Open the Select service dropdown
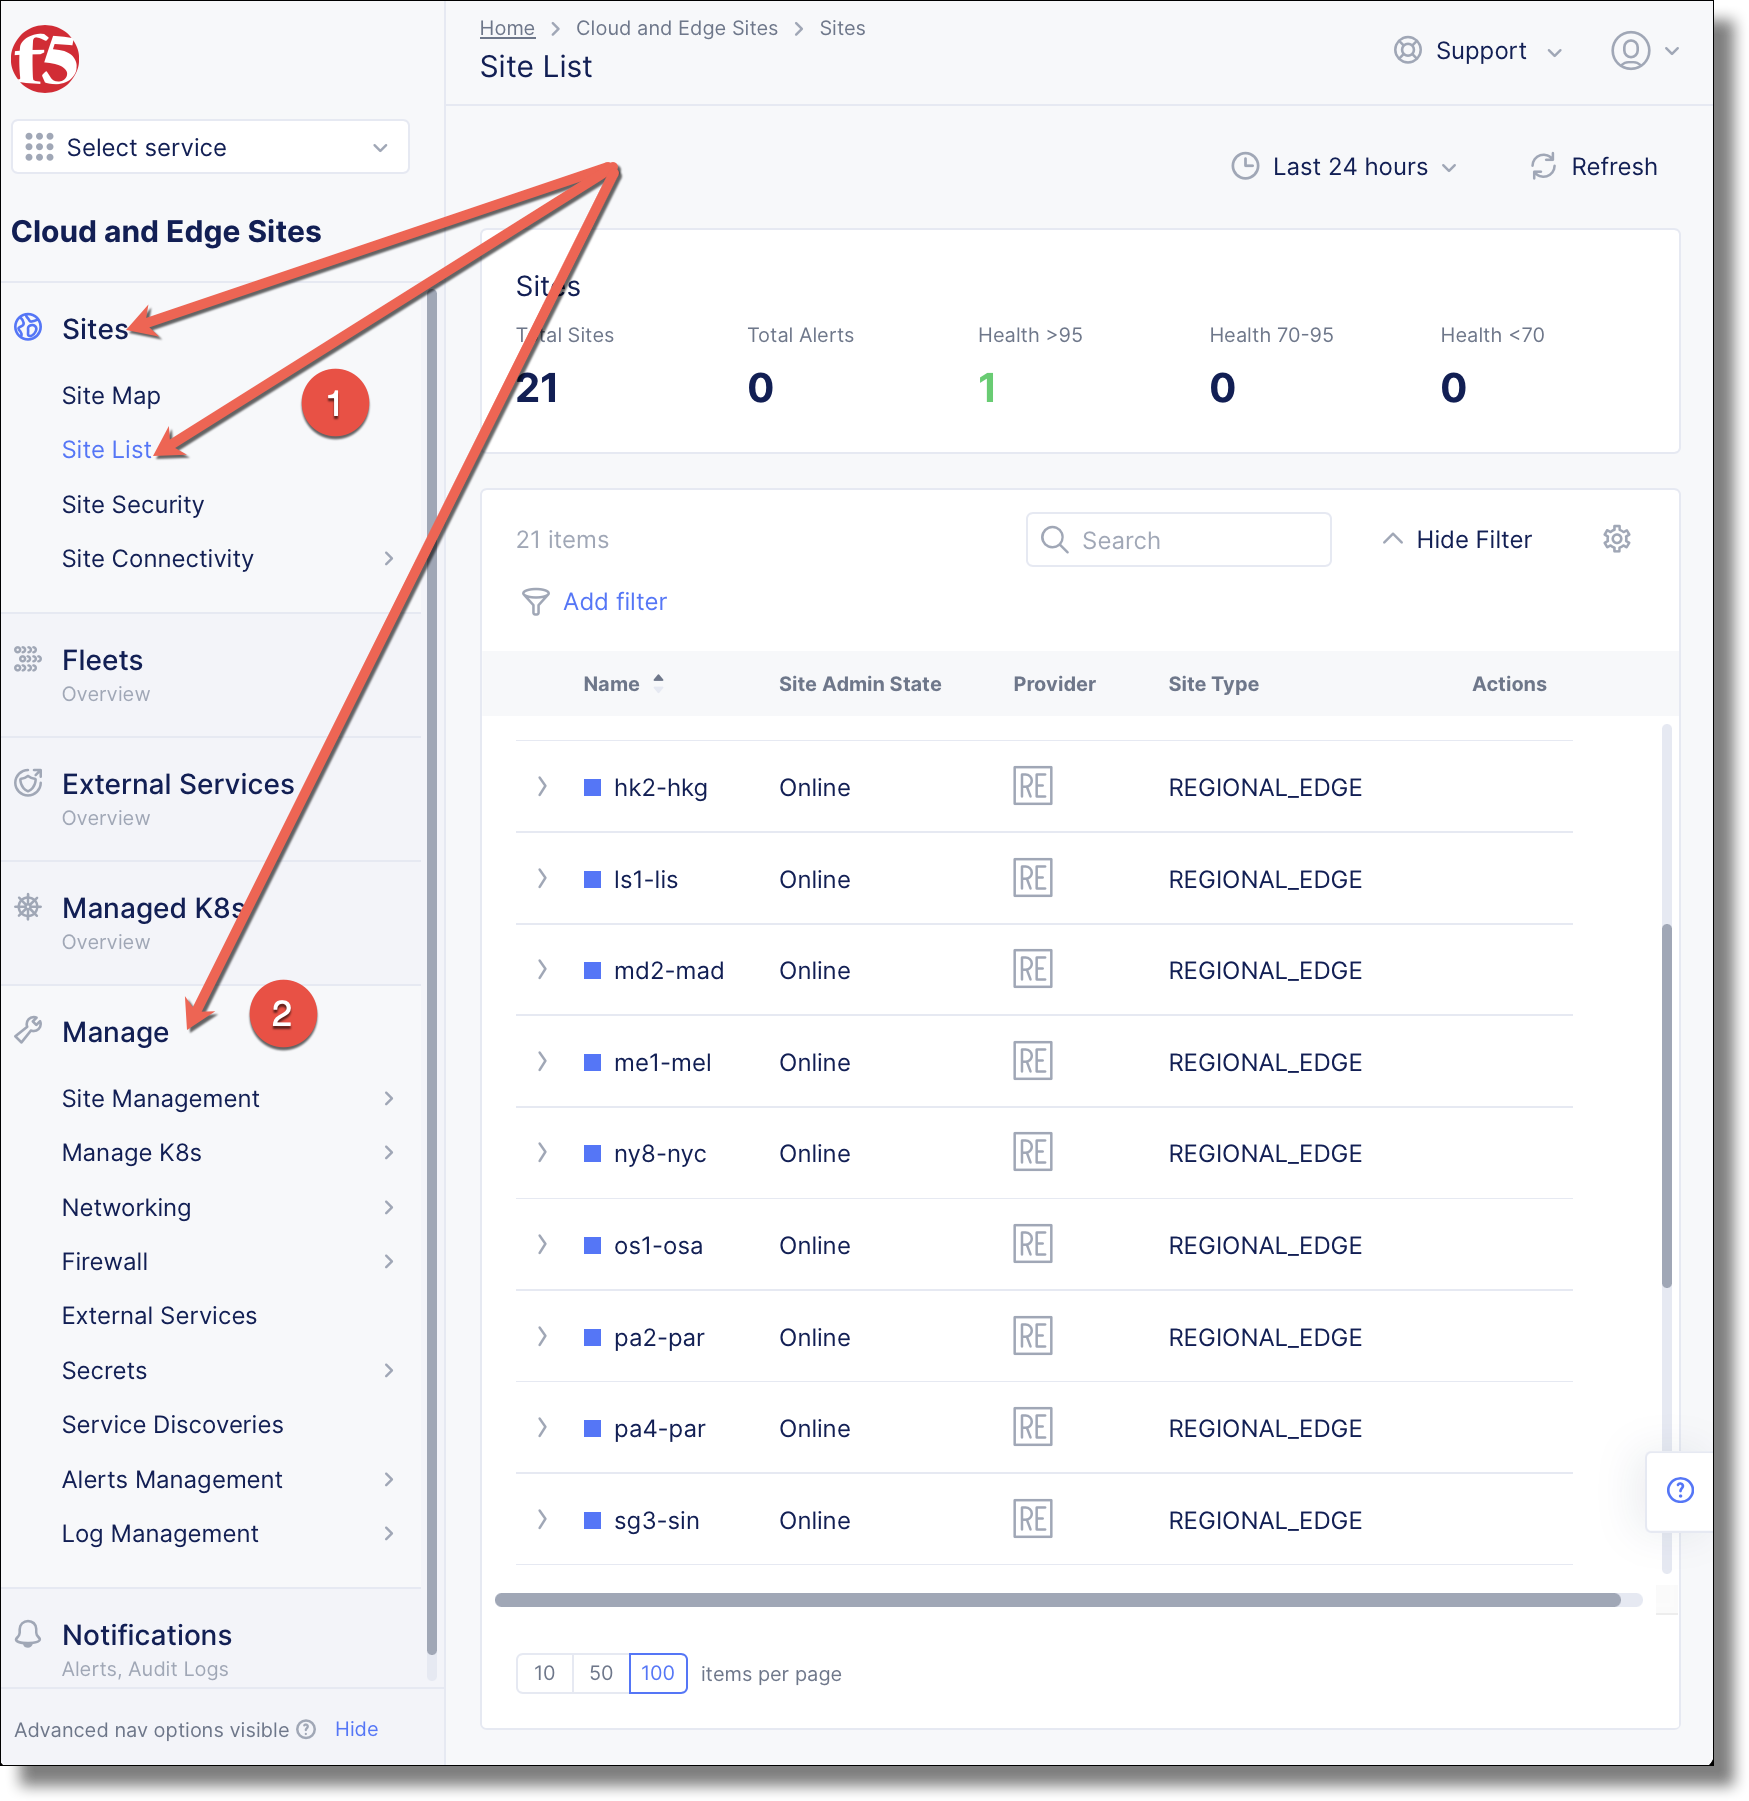This screenshot has width=1749, height=1801. pos(210,147)
